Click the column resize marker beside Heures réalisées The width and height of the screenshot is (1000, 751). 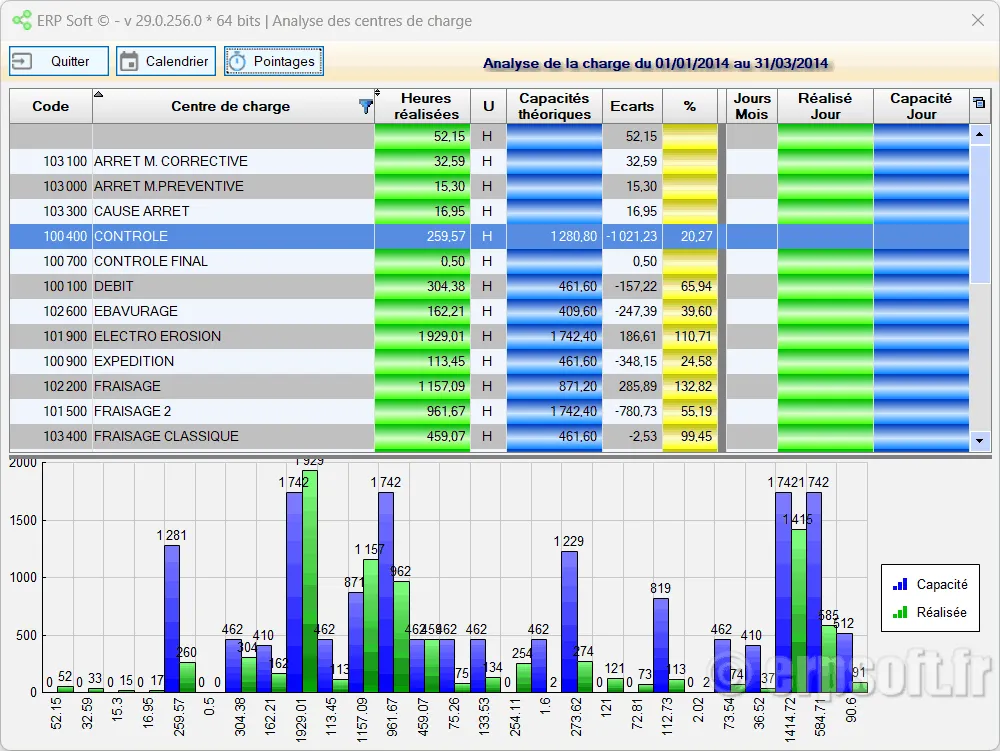click(x=377, y=93)
